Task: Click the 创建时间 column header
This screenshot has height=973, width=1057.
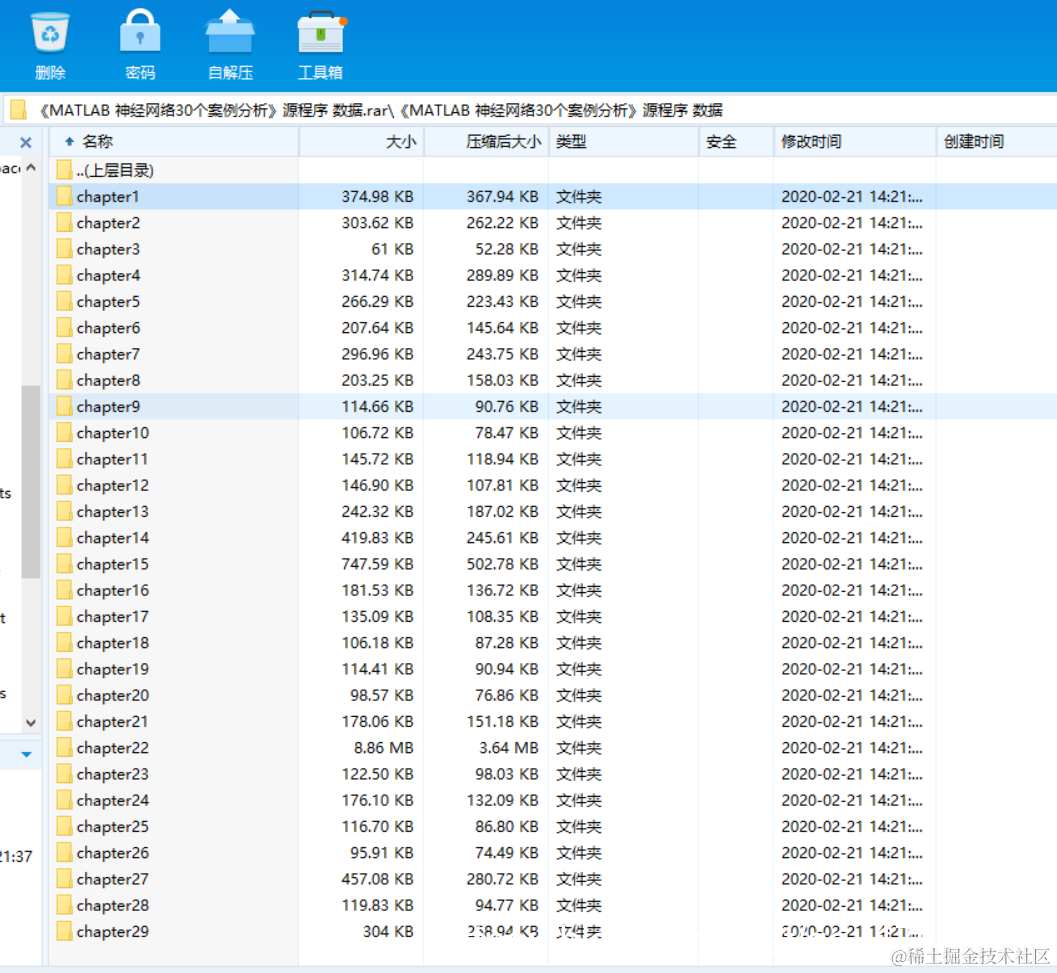Action: click(996, 142)
